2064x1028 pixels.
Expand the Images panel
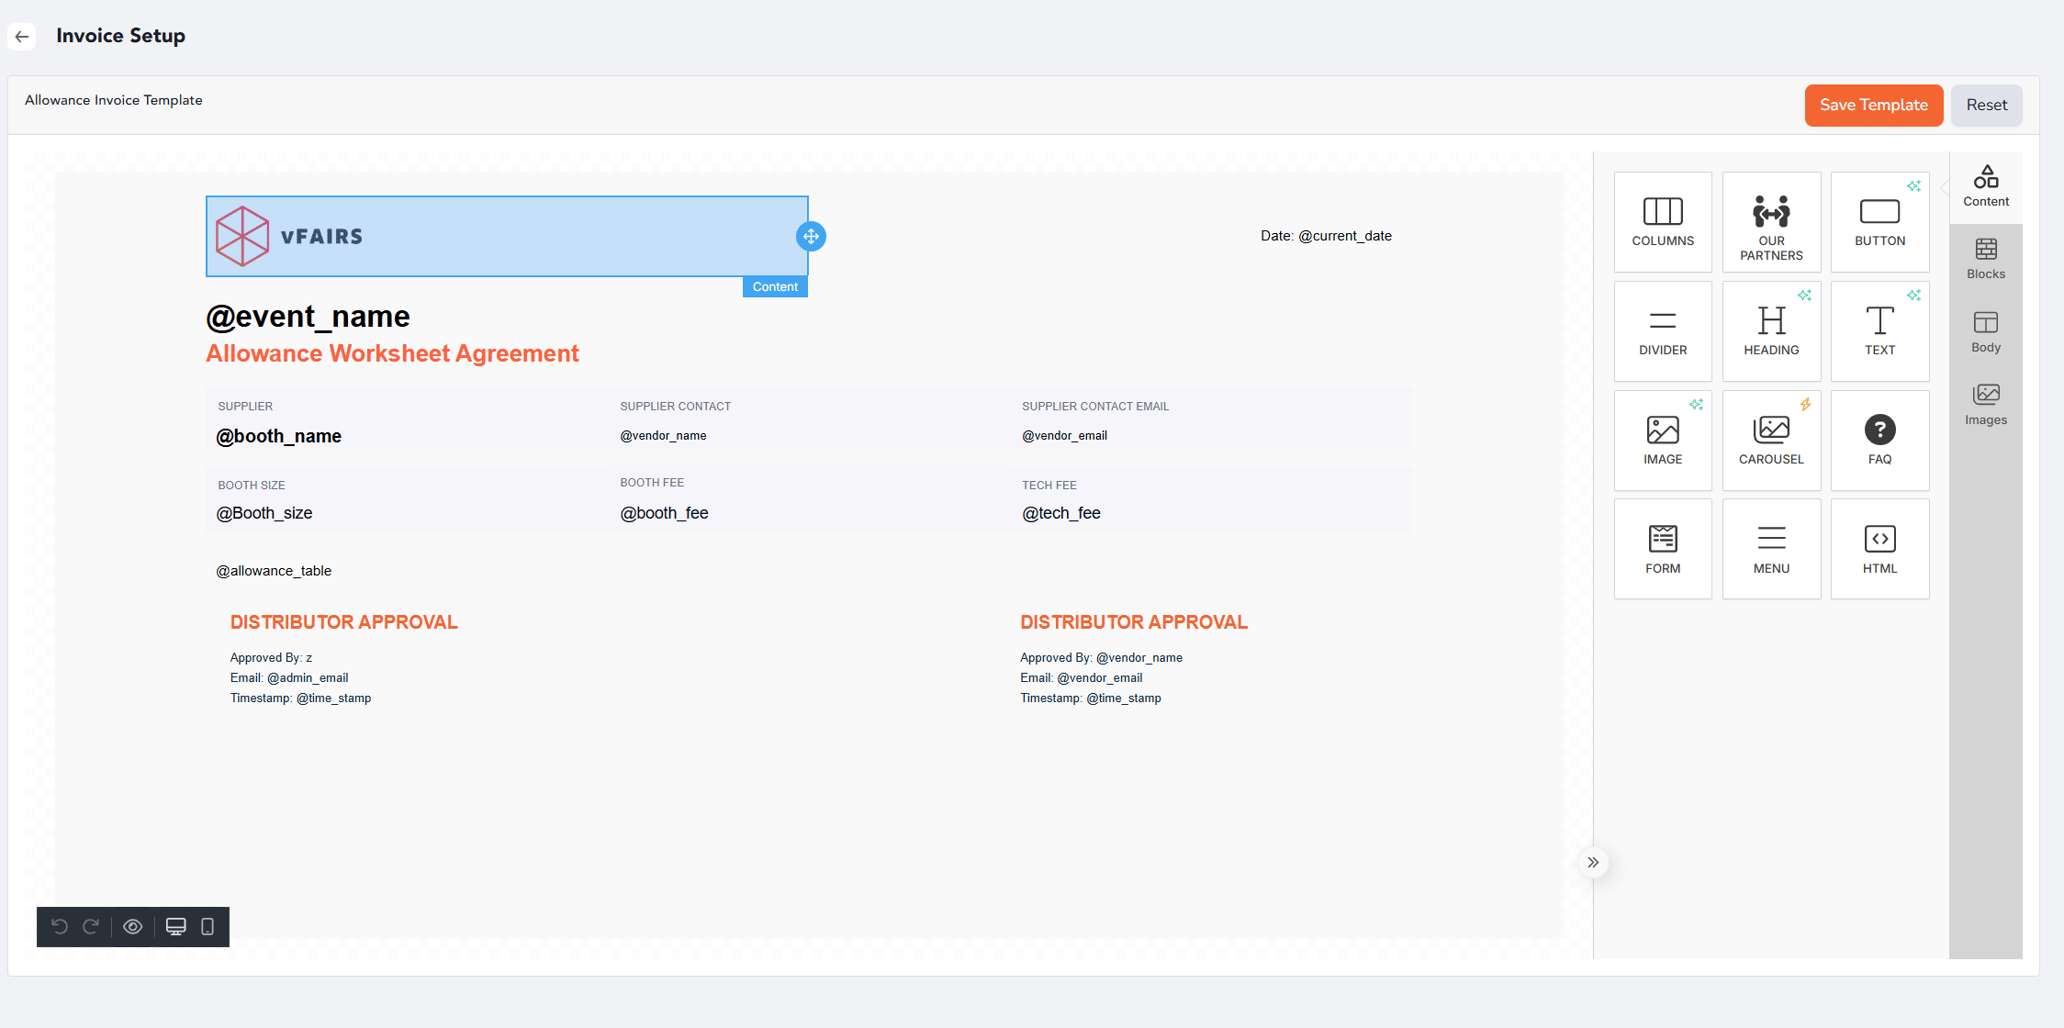[x=1986, y=403]
